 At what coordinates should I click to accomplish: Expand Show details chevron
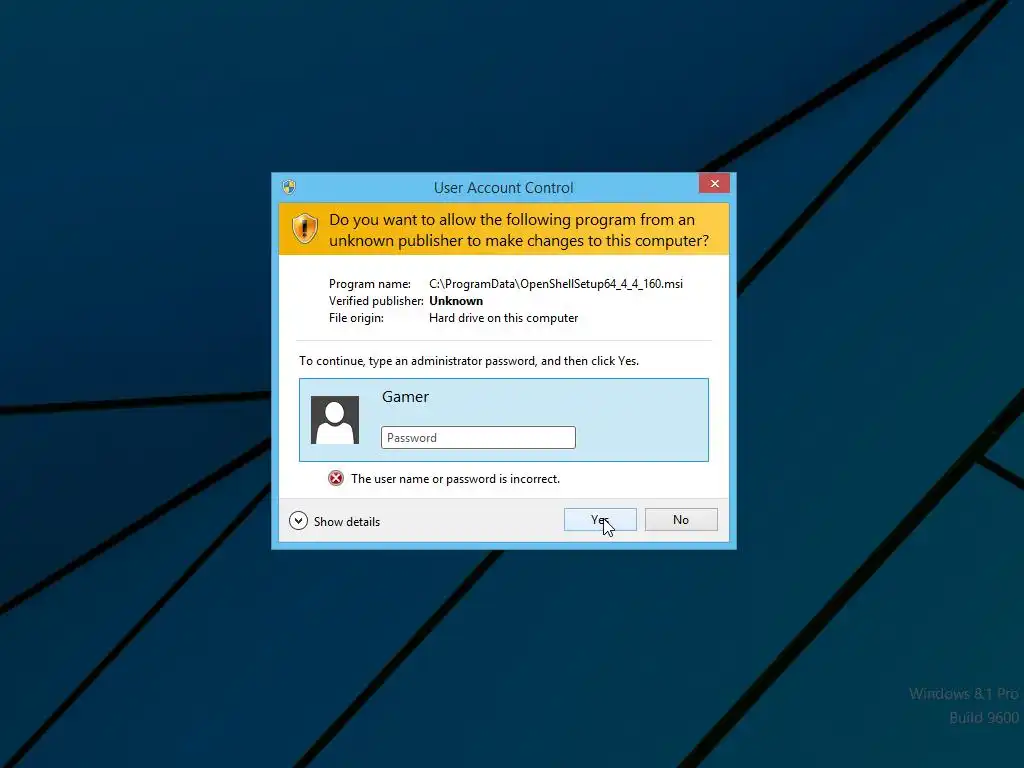click(298, 520)
